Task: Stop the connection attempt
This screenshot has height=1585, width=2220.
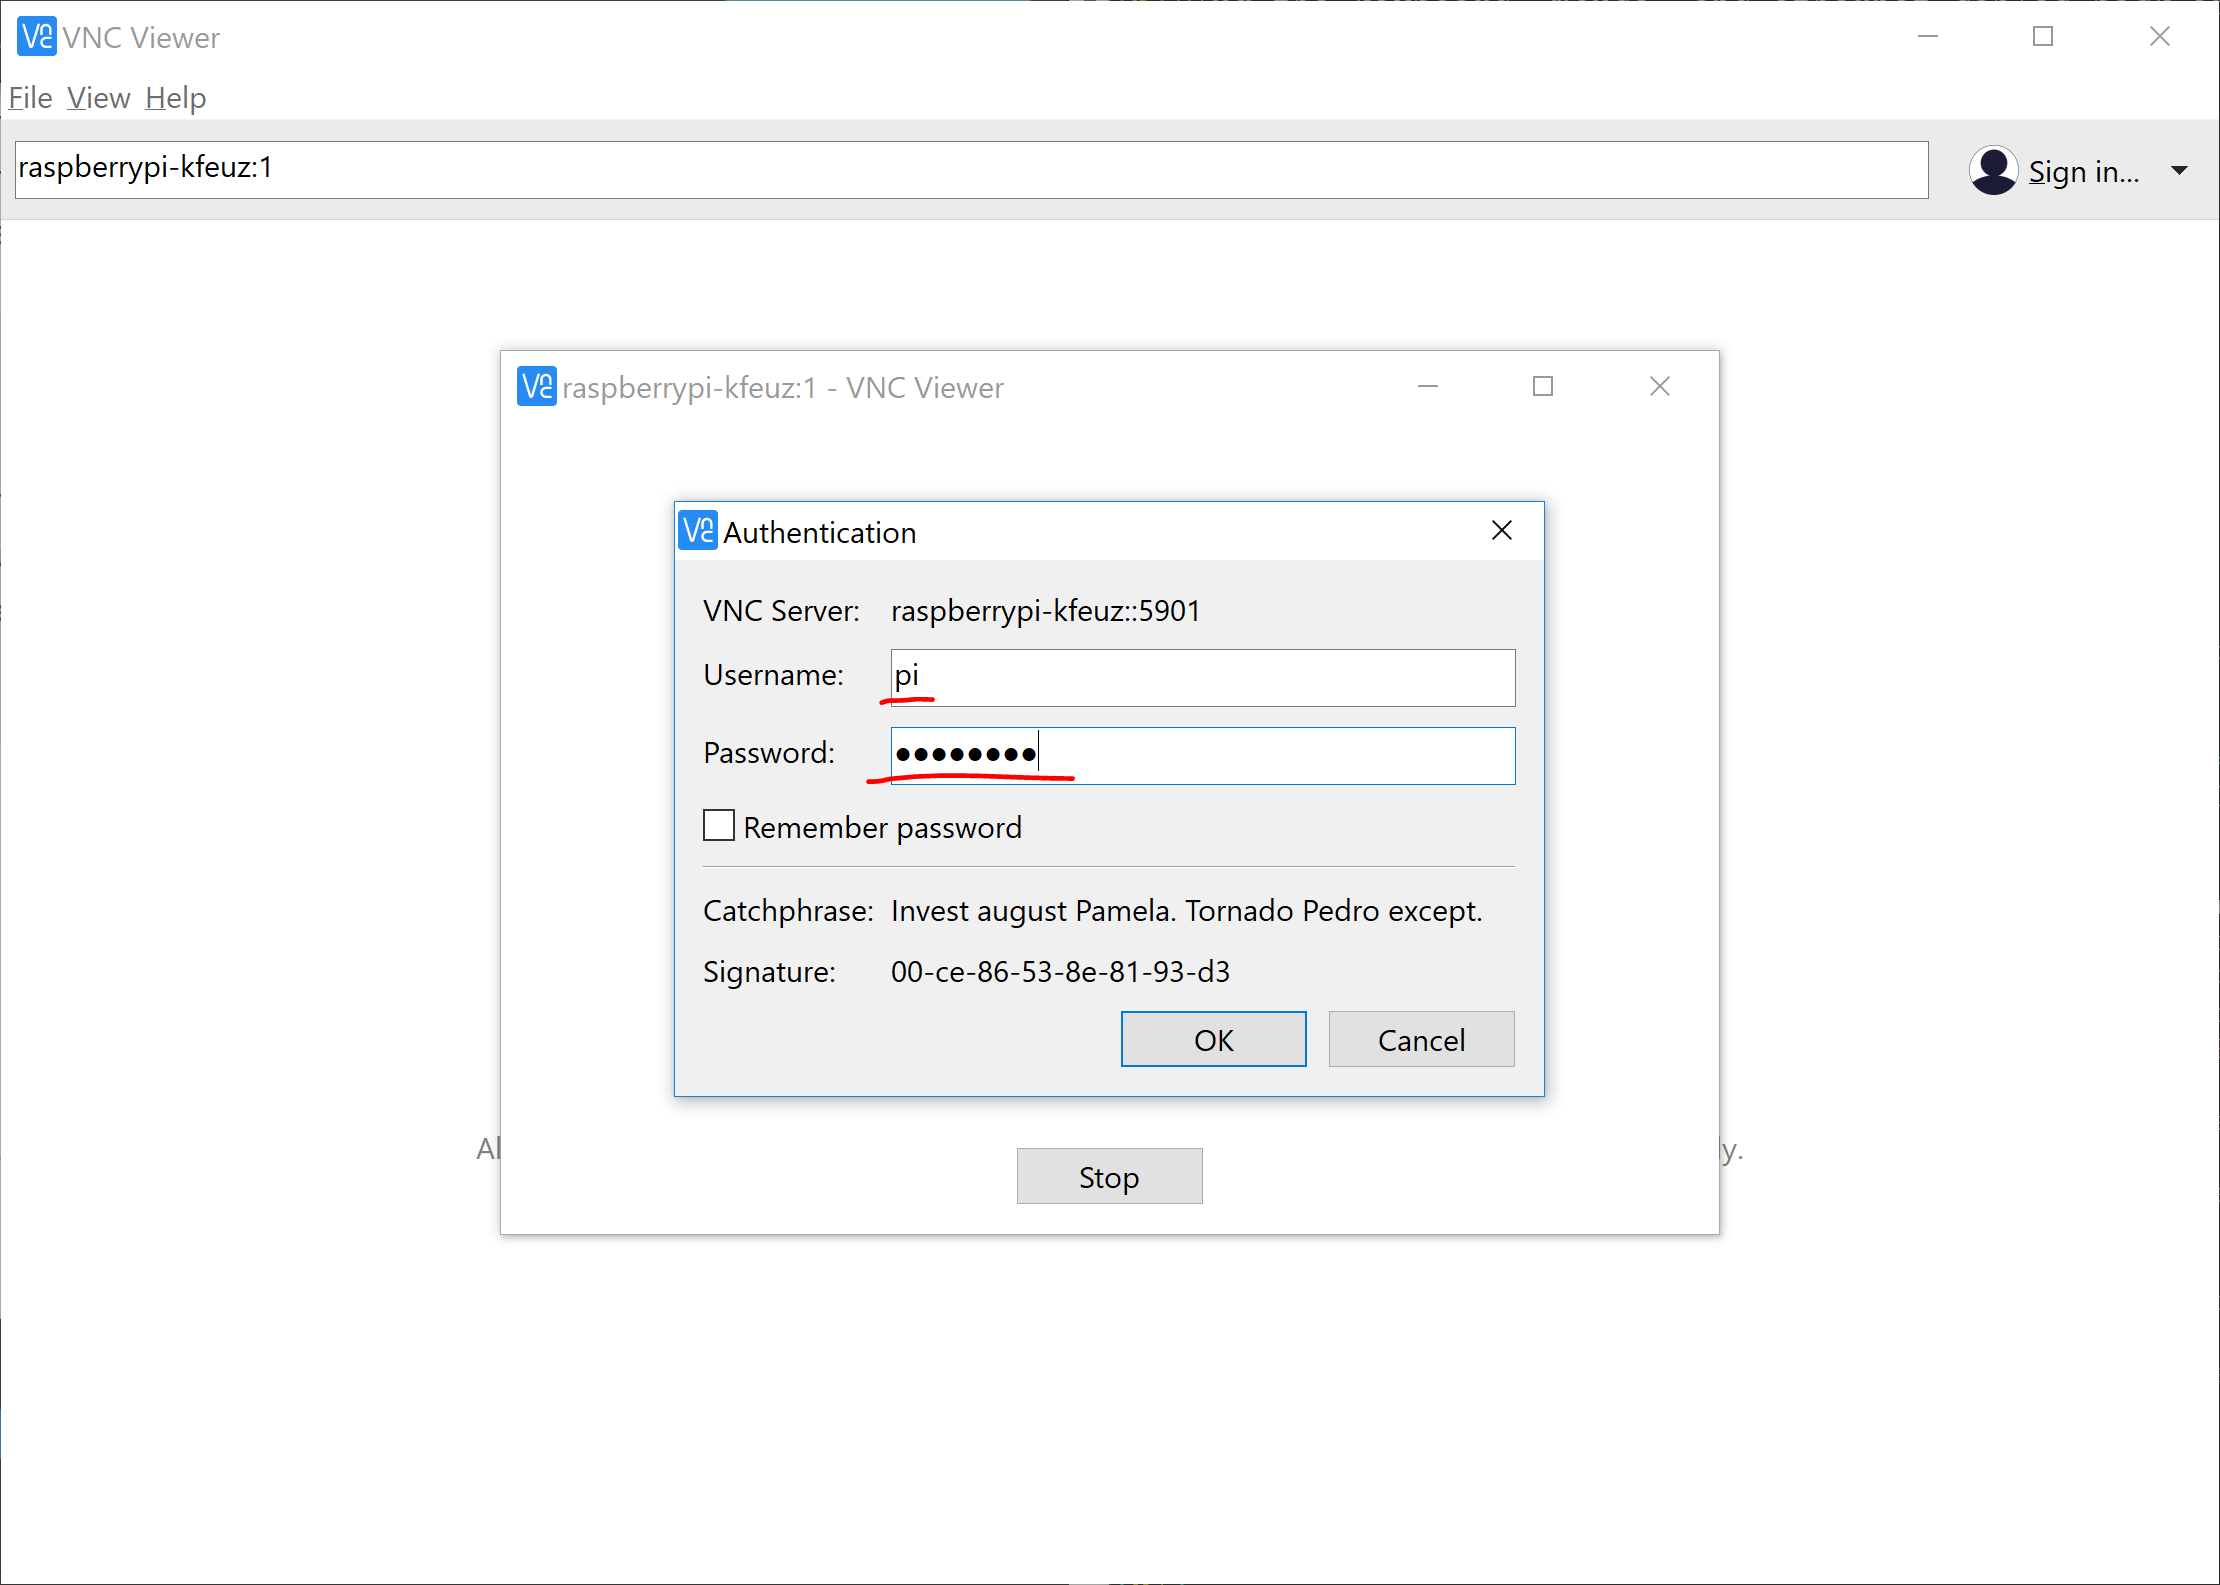Action: 1109,1176
